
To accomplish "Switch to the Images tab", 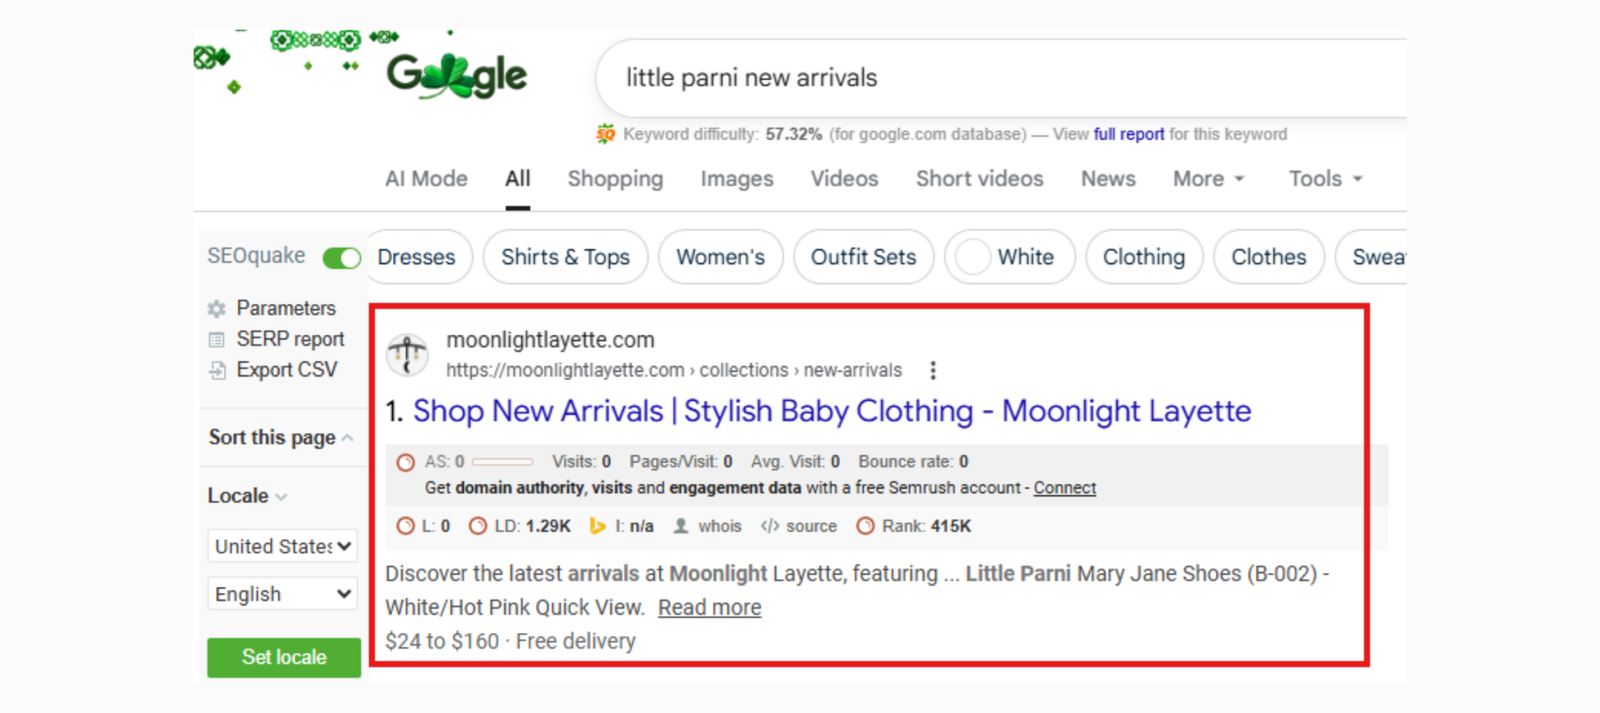I will click(x=737, y=179).
